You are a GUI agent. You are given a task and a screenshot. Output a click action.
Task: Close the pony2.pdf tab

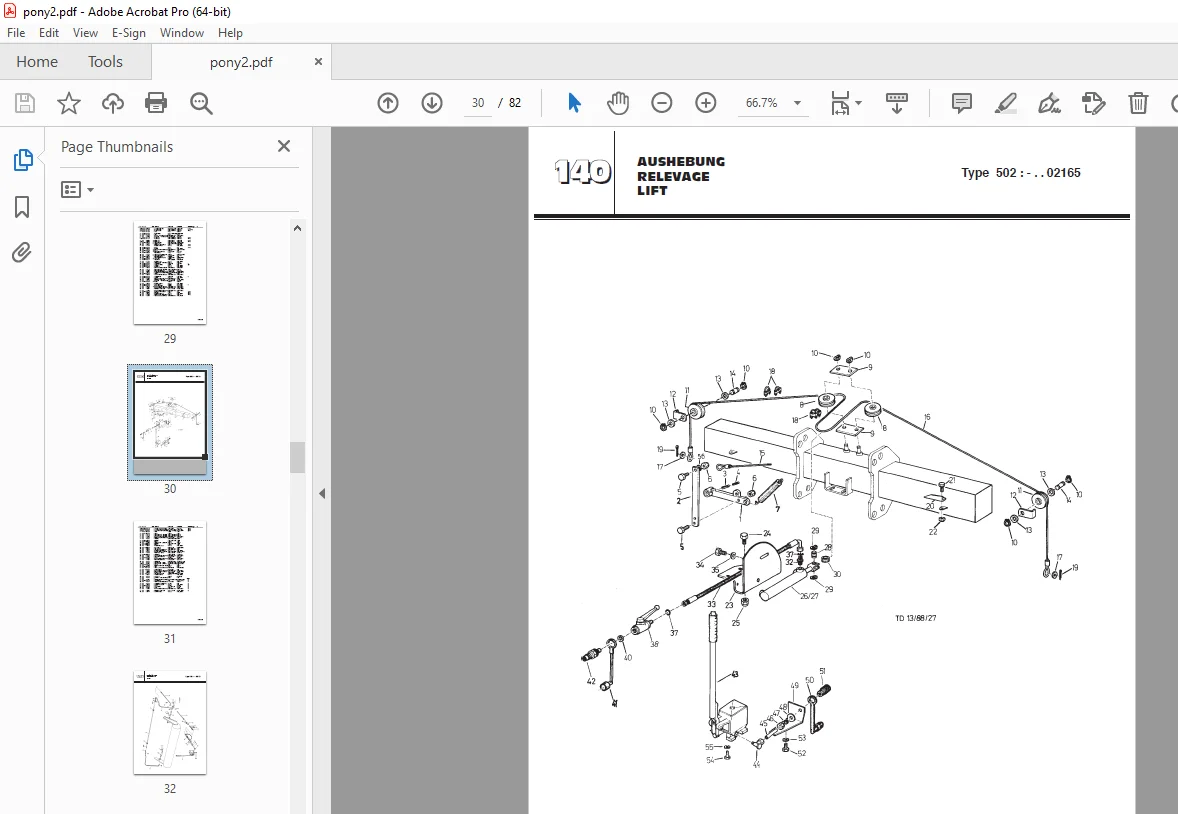pyautogui.click(x=319, y=62)
